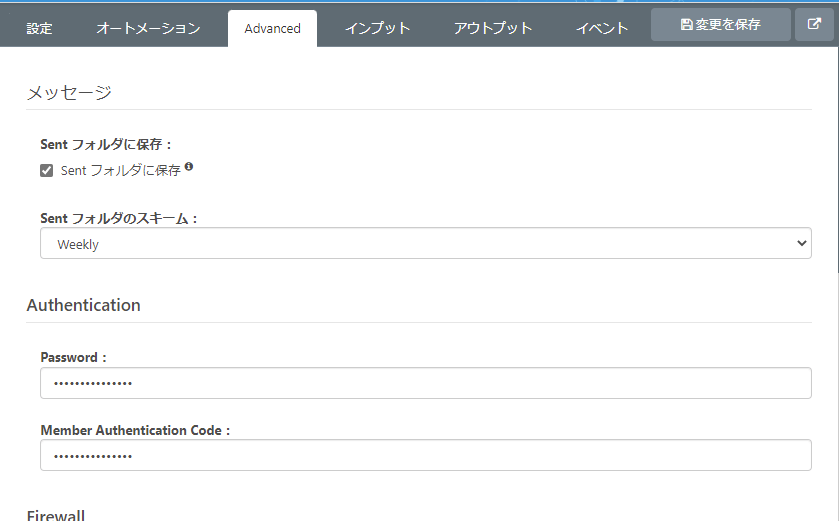Toggle the Sent フォルダに保存 checkbox

tap(47, 171)
